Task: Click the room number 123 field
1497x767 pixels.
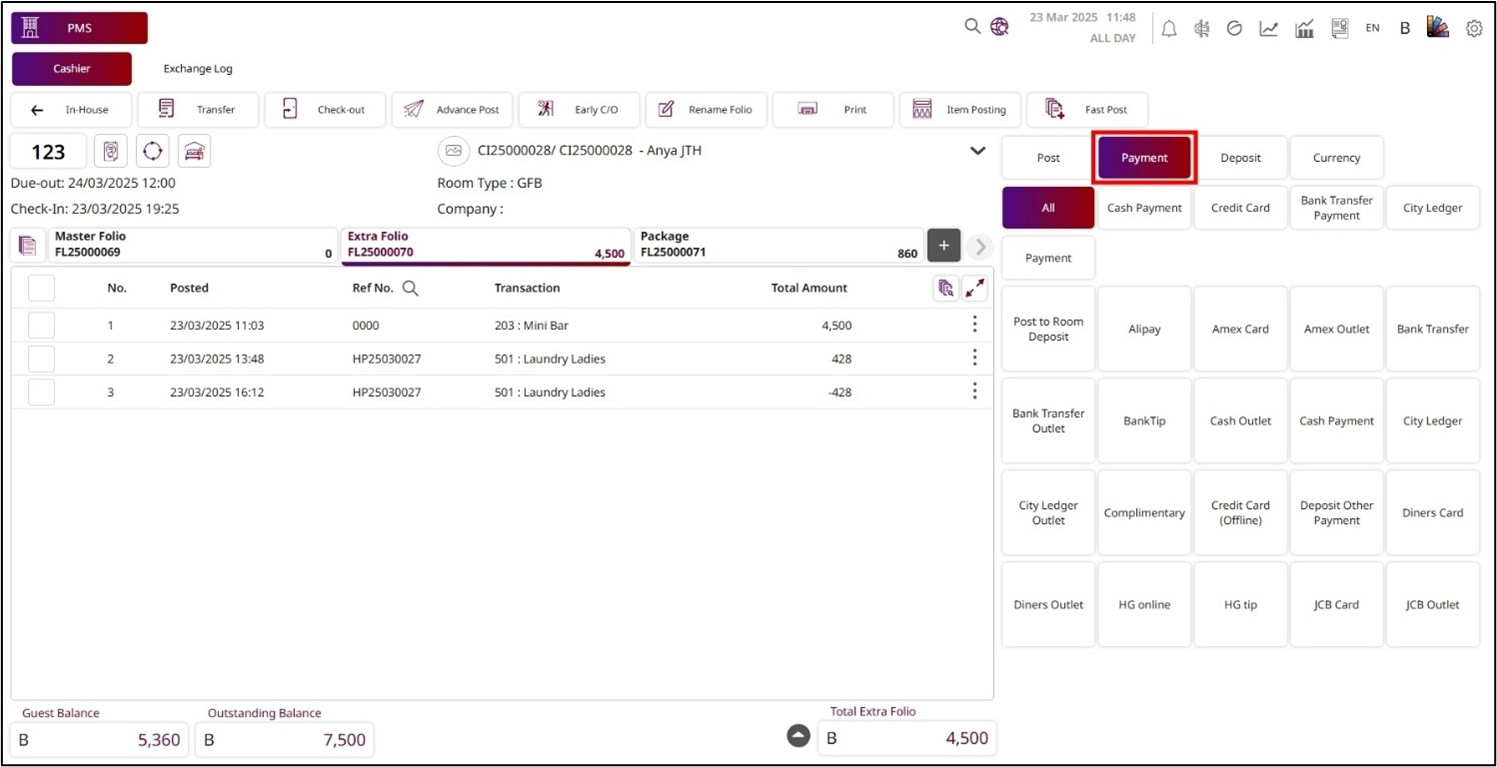Action: click(x=48, y=152)
